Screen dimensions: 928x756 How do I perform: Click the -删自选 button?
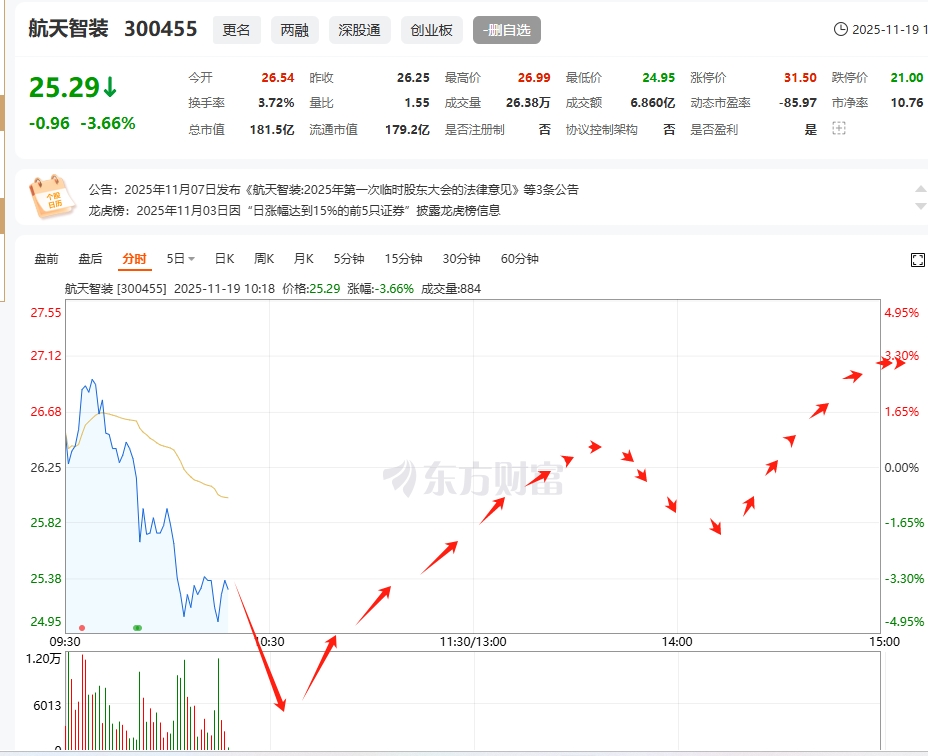[x=507, y=30]
